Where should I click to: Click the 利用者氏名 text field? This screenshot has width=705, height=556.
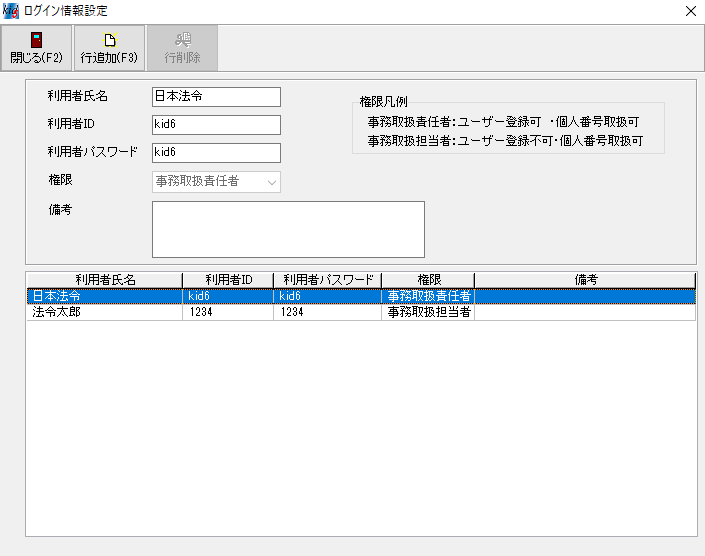(x=216, y=97)
